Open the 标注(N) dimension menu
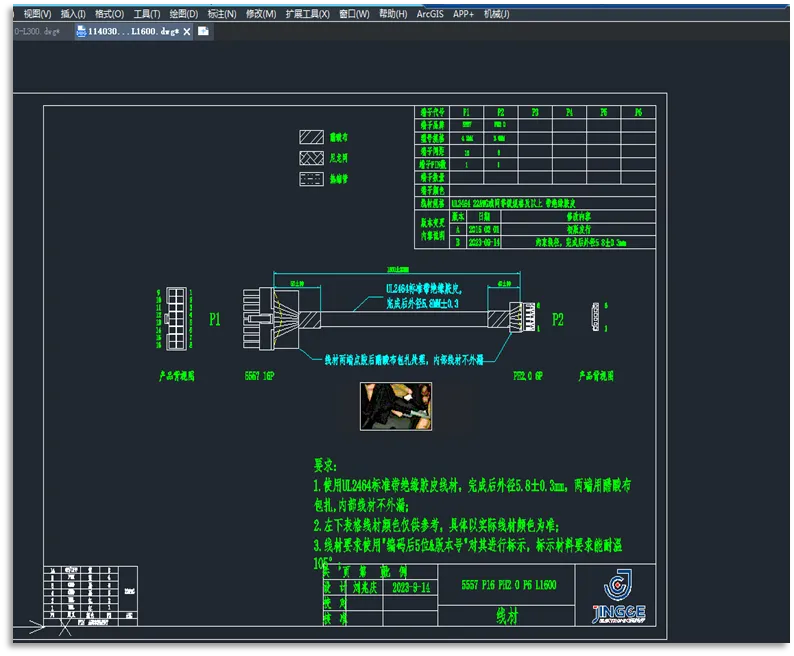The height and width of the screenshot is (656, 794). pos(222,14)
